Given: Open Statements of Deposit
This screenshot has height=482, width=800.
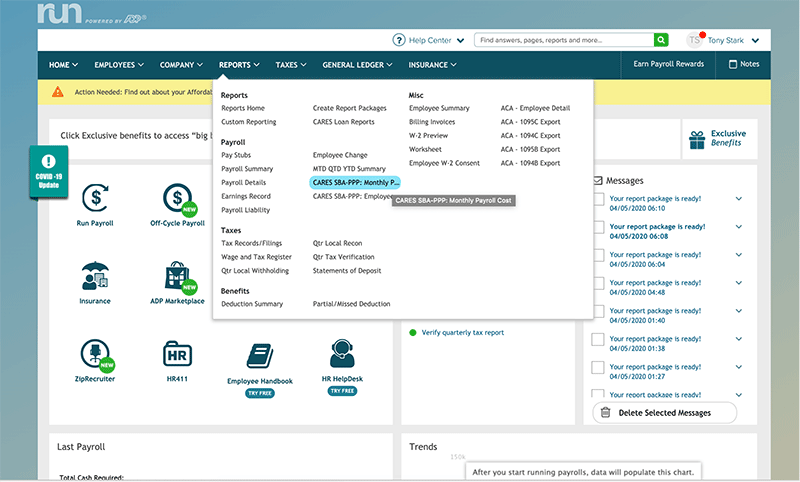Looking at the screenshot, I should (346, 271).
